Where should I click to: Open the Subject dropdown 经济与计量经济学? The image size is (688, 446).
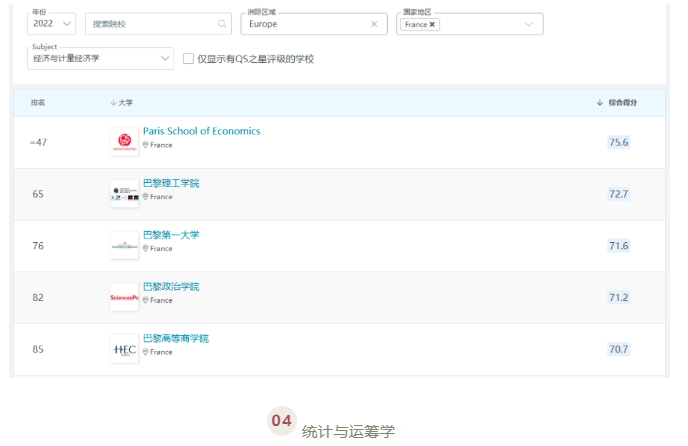(100, 58)
